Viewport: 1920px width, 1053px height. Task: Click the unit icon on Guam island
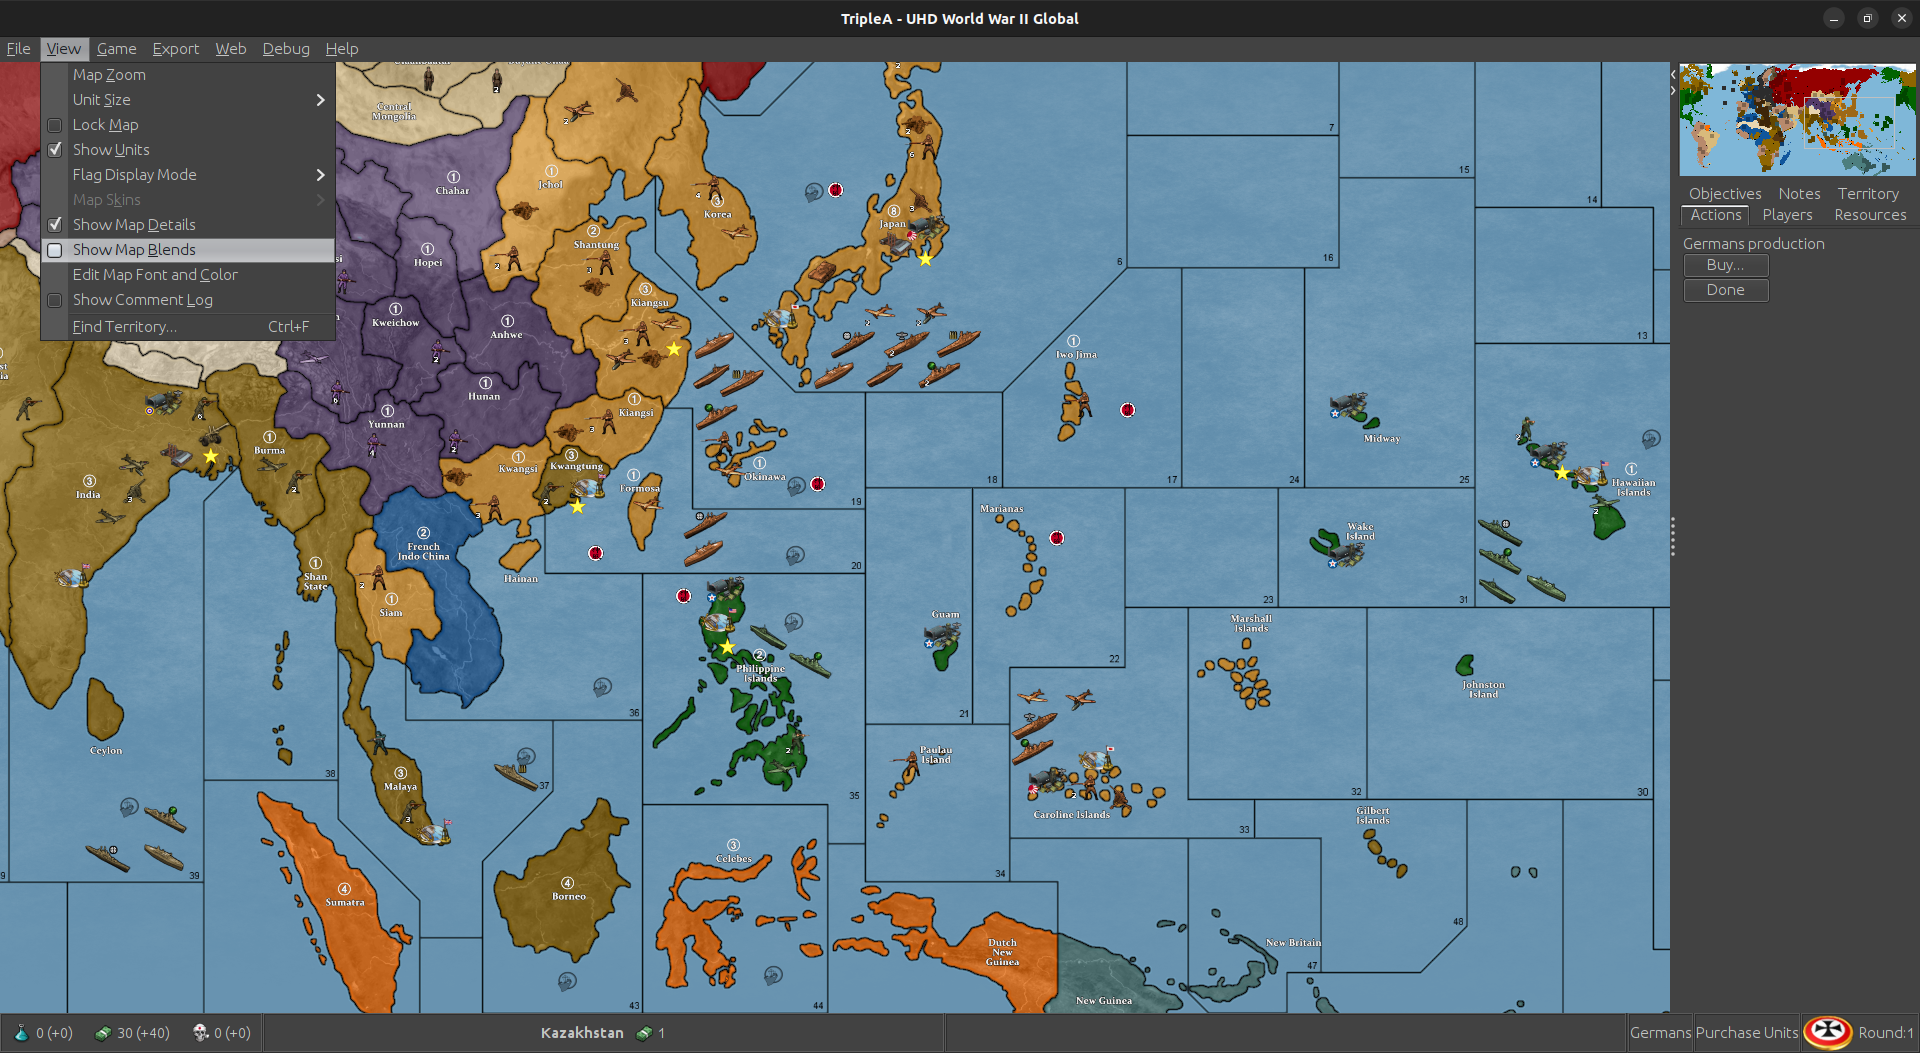point(941,635)
